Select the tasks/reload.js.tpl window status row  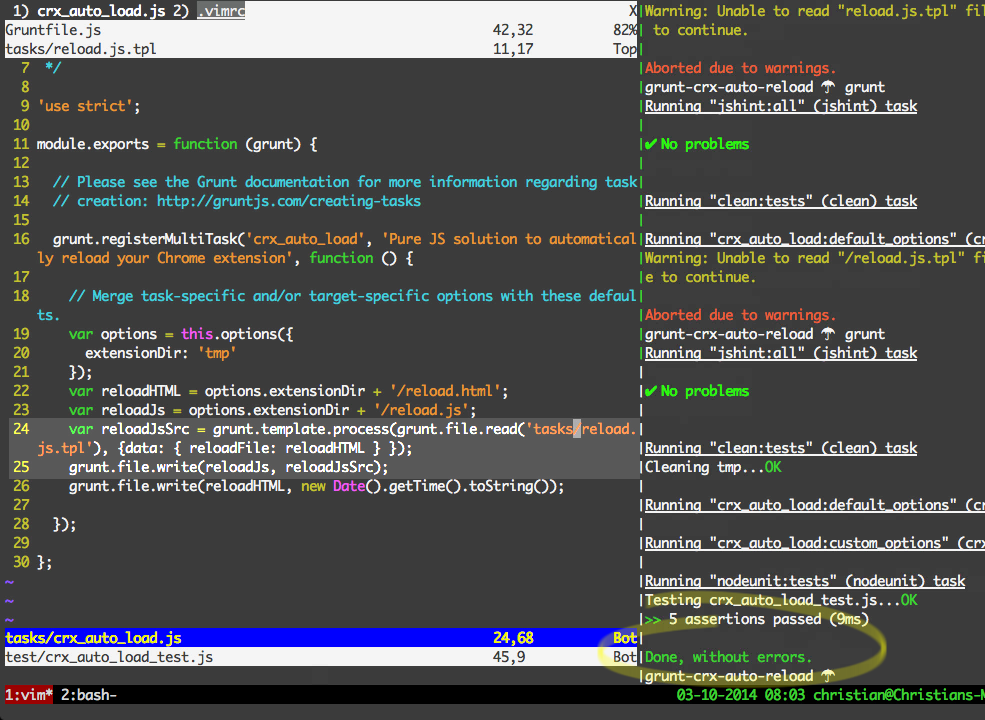[321, 48]
